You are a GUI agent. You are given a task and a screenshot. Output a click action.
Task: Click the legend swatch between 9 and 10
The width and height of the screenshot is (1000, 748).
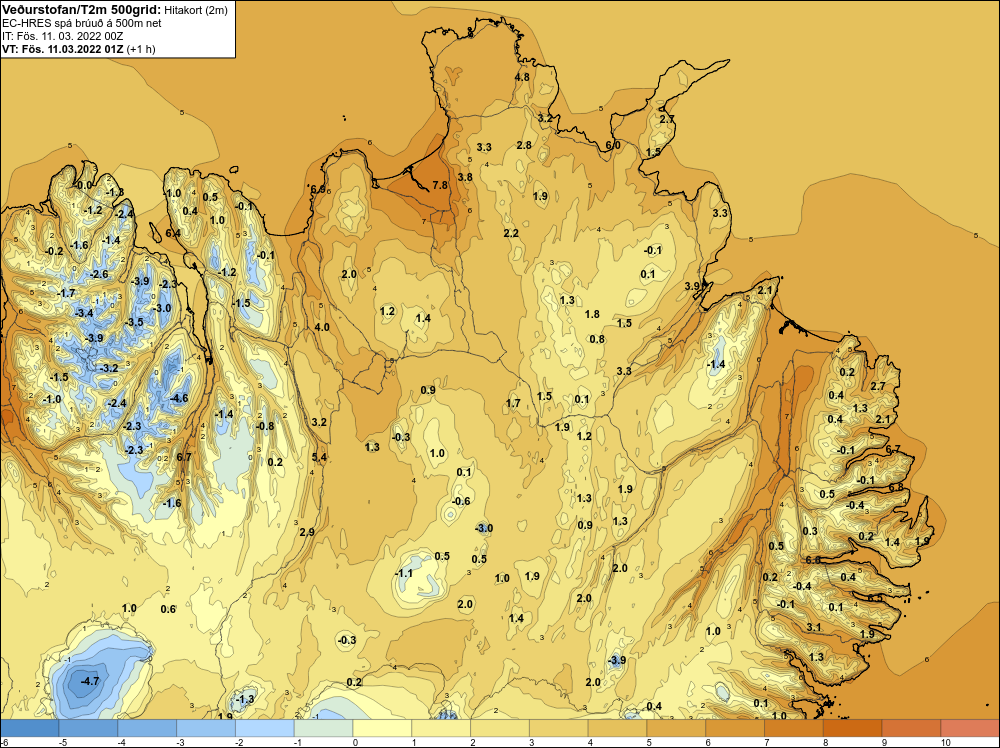[911, 728]
